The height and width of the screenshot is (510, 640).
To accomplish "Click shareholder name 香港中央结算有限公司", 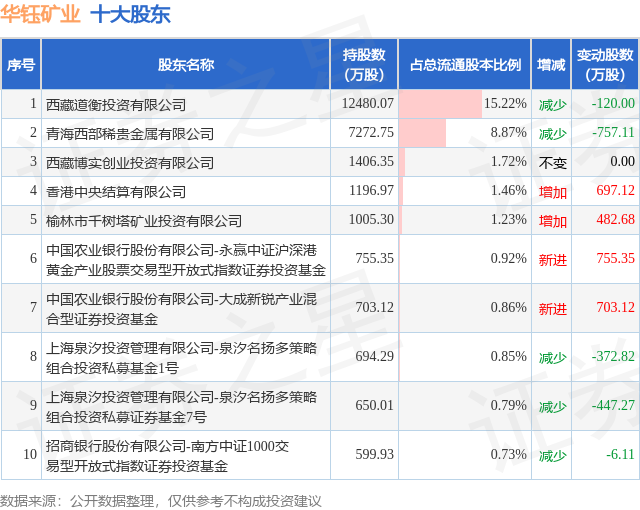I will 116,192.
